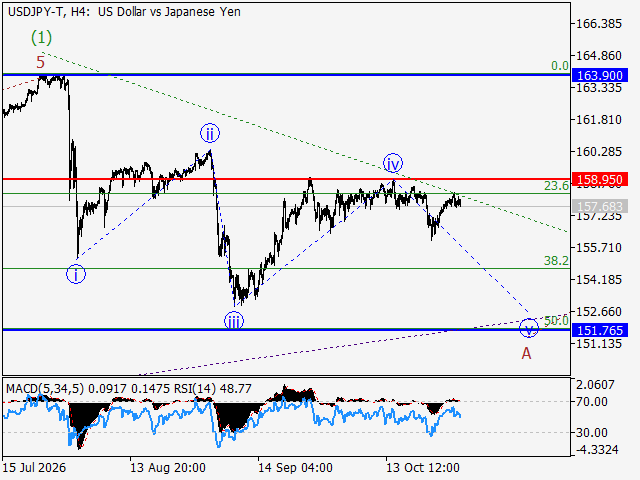
Task: Select the 0.0 Fibonacci level label
Action: 560,66
